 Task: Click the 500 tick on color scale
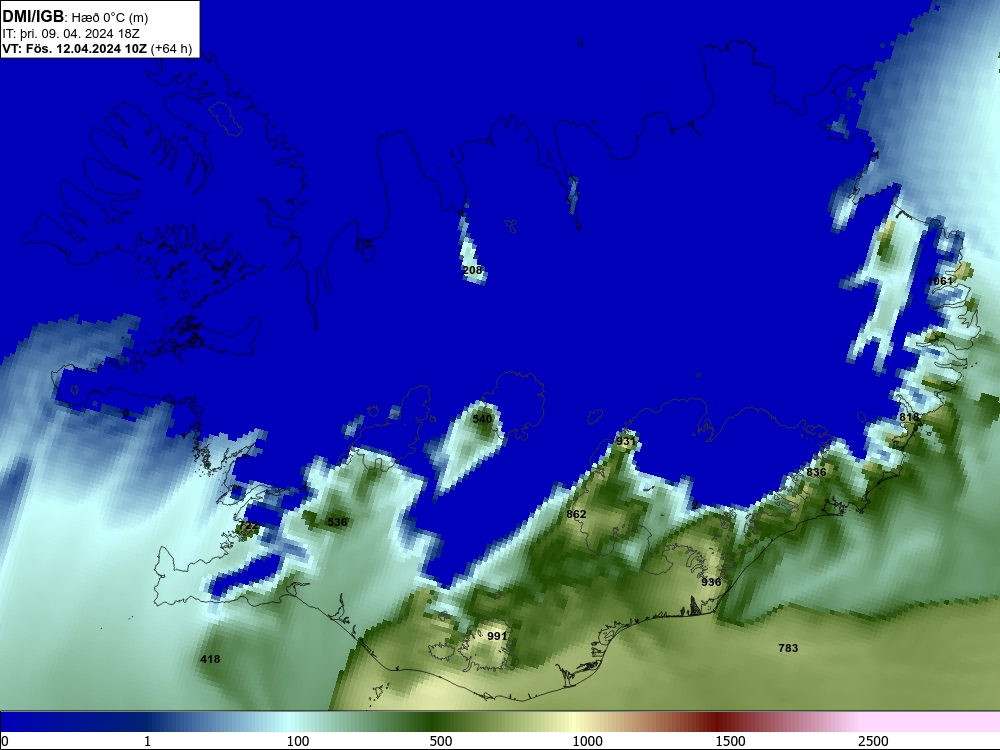(x=441, y=741)
